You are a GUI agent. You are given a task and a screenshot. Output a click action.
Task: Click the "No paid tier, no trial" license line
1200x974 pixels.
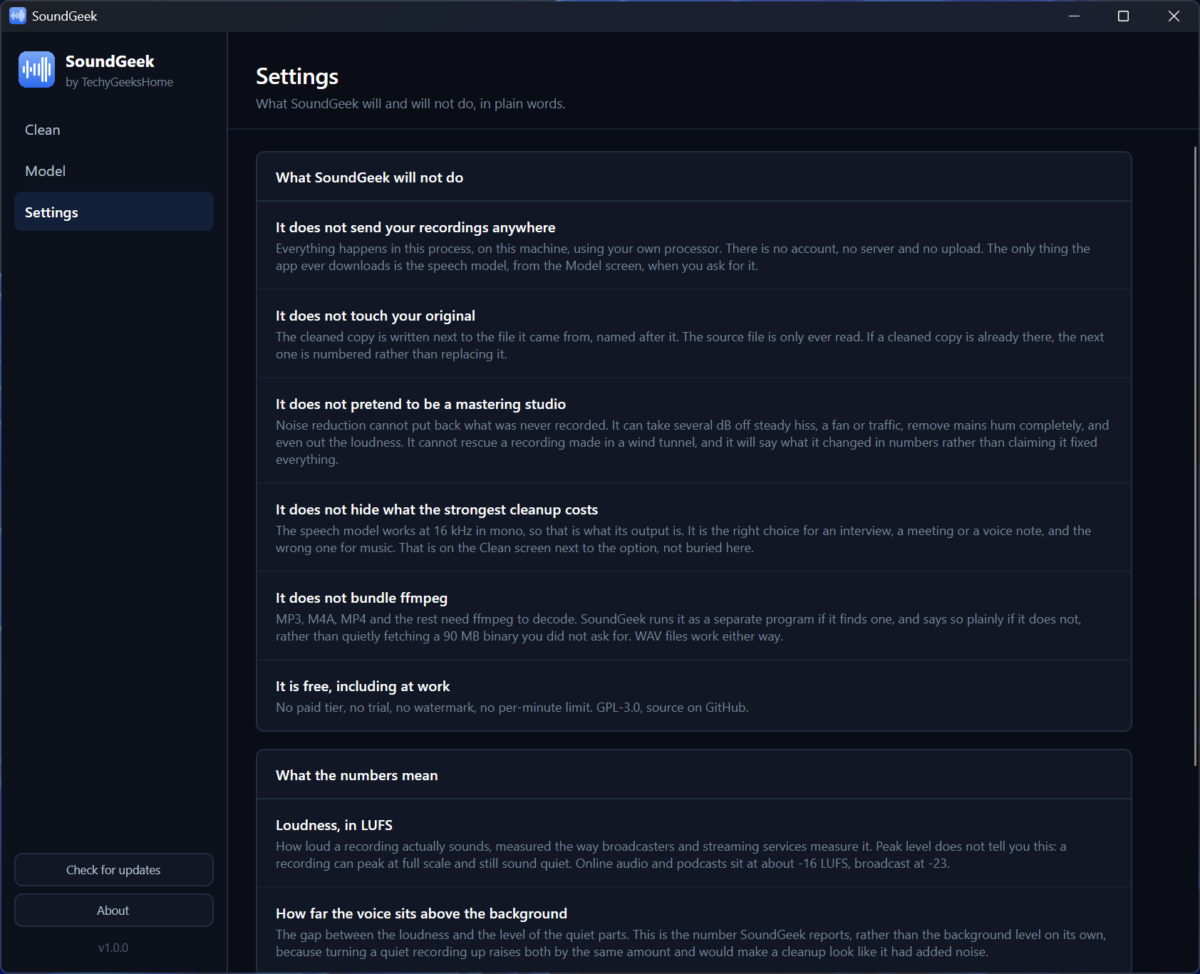(x=512, y=707)
